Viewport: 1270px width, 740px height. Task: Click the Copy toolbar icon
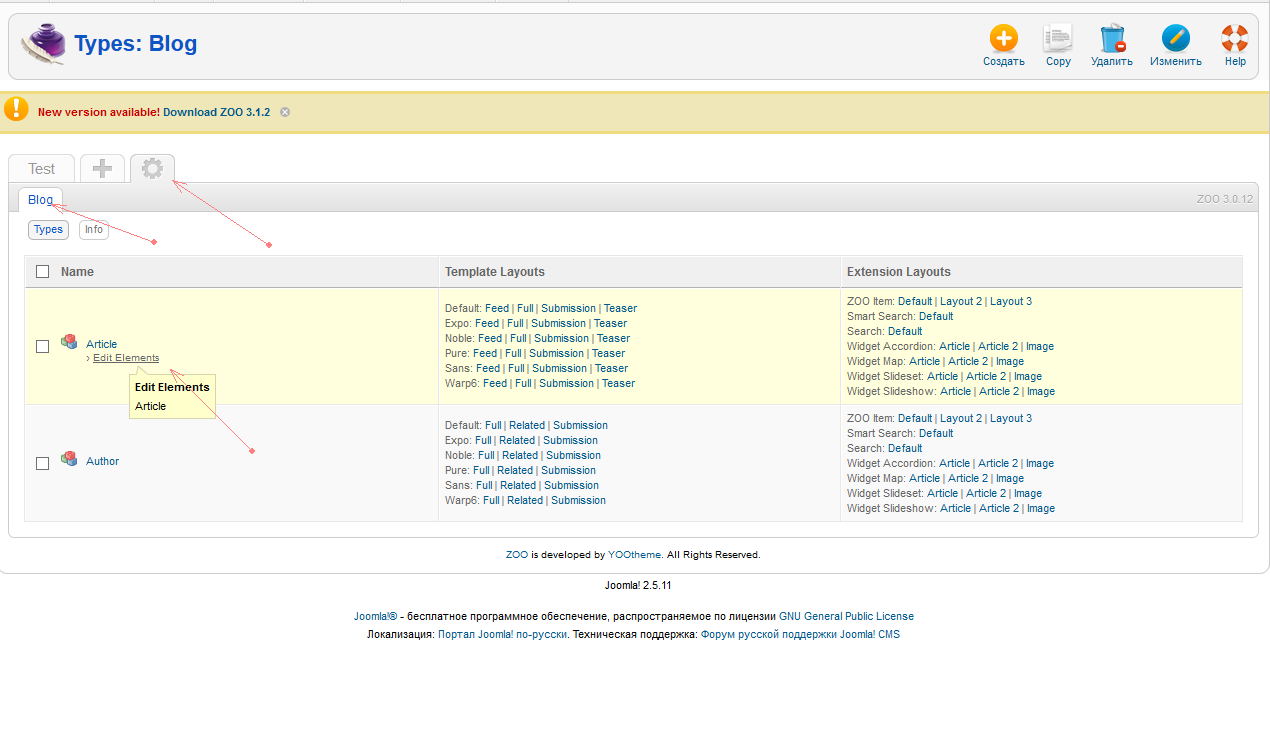tap(1058, 39)
